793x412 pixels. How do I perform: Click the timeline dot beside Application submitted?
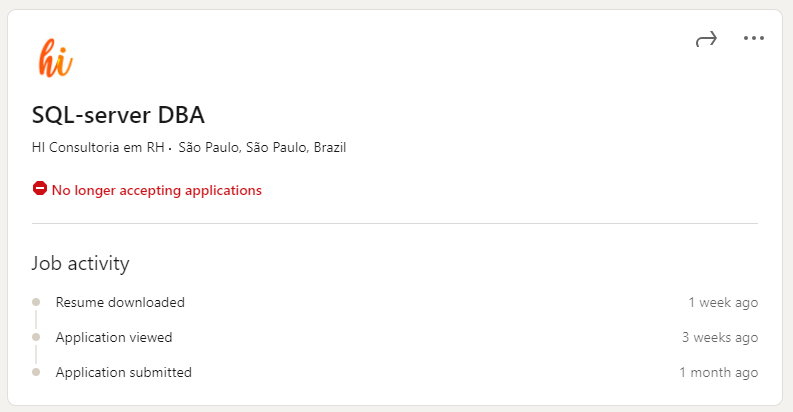pyautogui.click(x=36, y=372)
